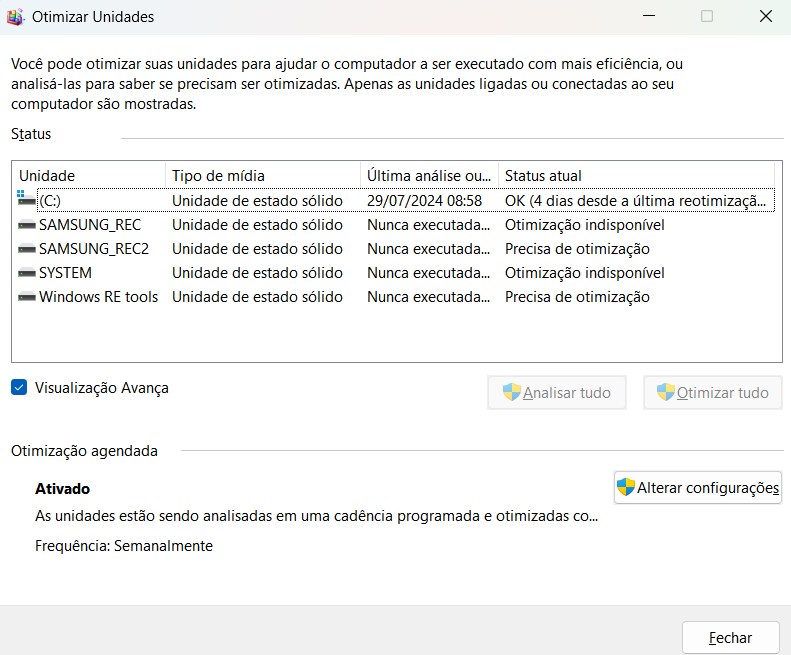This screenshot has width=791, height=655.
Task: Click Precisa de otimização in SAMSUNG_REC2 row
Action: pos(577,249)
